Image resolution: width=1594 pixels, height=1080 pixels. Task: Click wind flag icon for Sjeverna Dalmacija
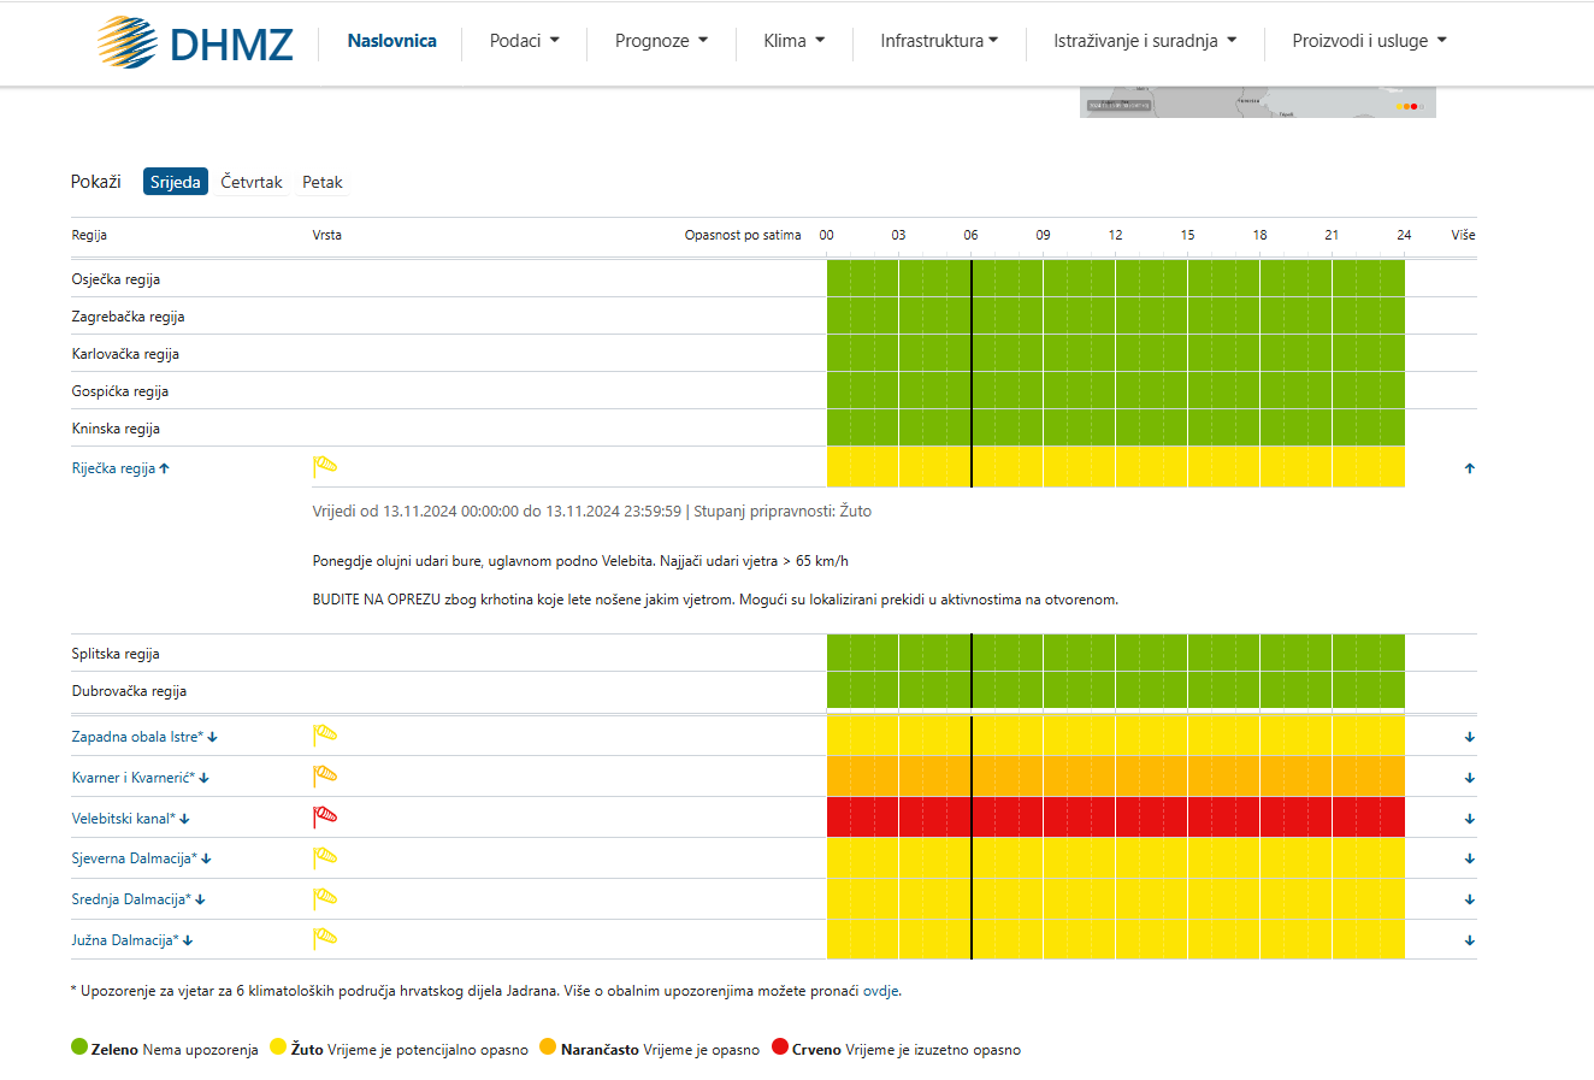[x=325, y=858]
